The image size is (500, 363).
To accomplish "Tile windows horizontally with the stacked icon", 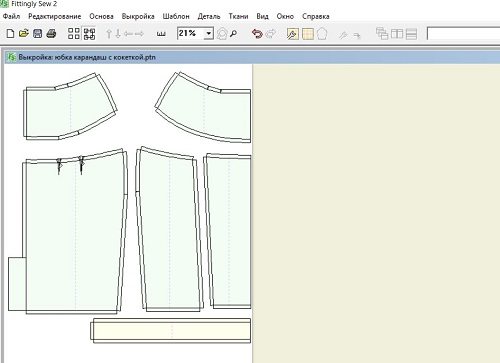I will coord(411,34).
